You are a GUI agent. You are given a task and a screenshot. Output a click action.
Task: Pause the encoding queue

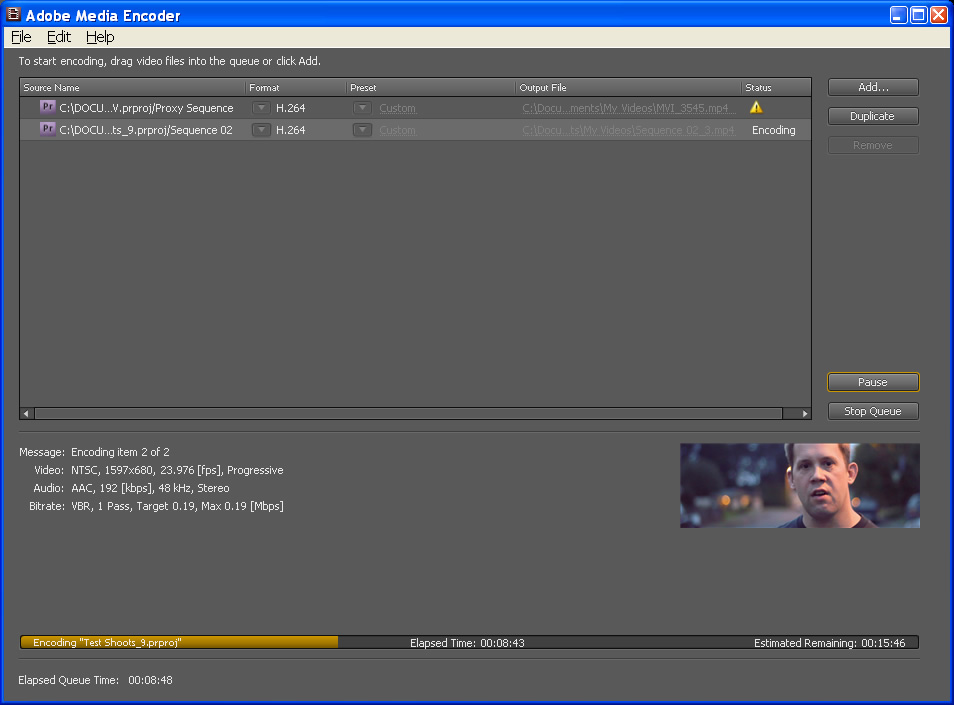873,382
